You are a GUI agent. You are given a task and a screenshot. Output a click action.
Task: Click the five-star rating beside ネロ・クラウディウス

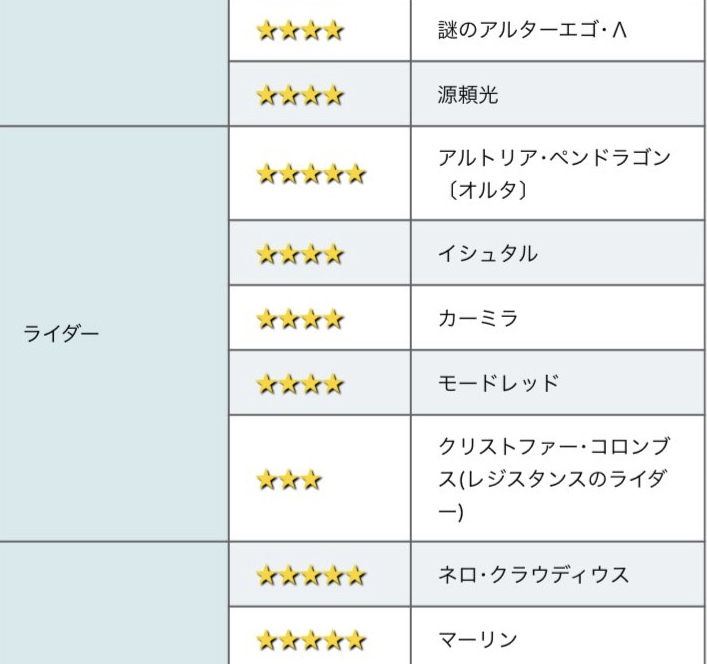pos(311,576)
